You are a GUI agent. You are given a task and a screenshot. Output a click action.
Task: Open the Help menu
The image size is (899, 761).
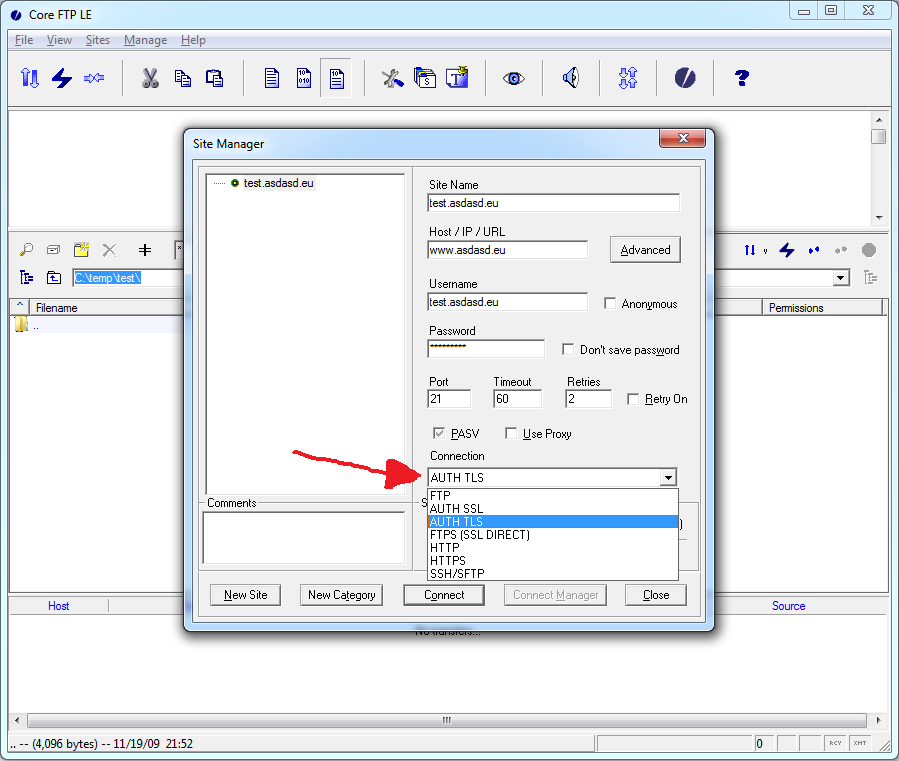coord(193,40)
